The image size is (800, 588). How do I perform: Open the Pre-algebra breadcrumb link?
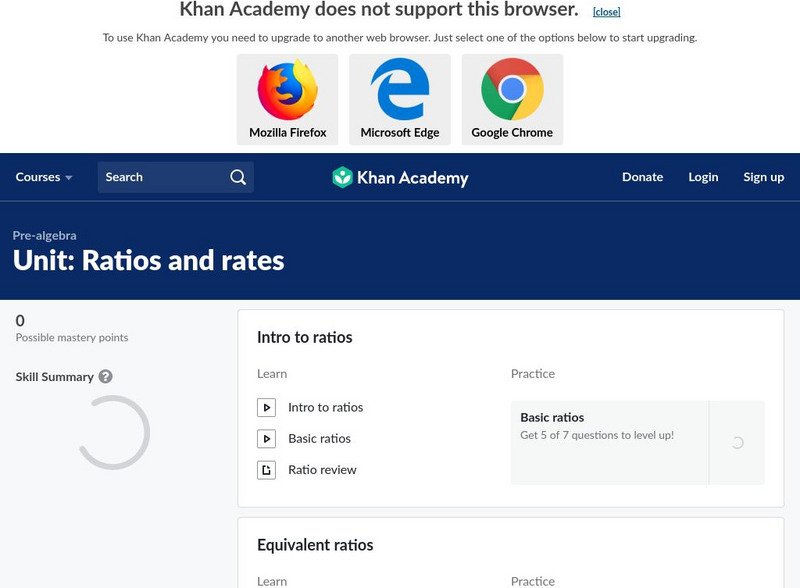pyautogui.click(x=44, y=236)
